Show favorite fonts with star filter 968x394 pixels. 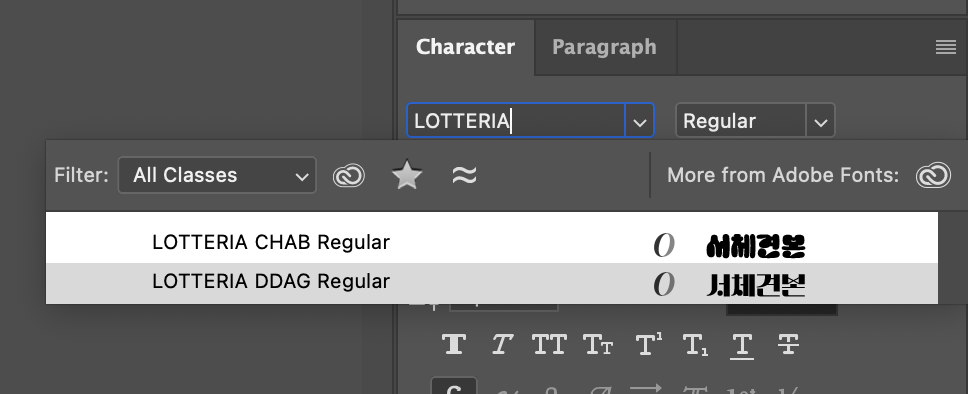point(407,176)
